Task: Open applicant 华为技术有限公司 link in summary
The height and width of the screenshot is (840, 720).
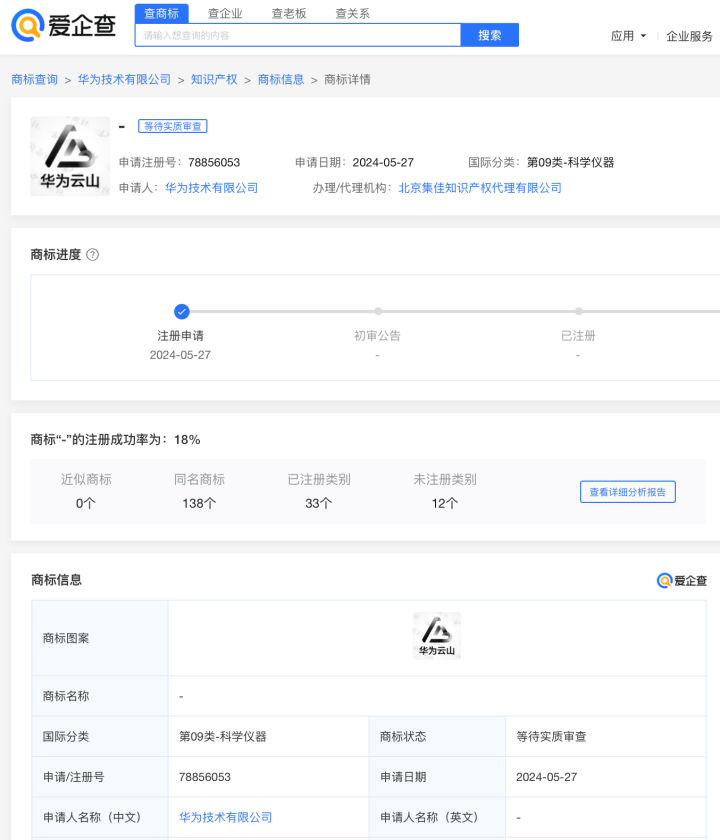Action: 211,188
